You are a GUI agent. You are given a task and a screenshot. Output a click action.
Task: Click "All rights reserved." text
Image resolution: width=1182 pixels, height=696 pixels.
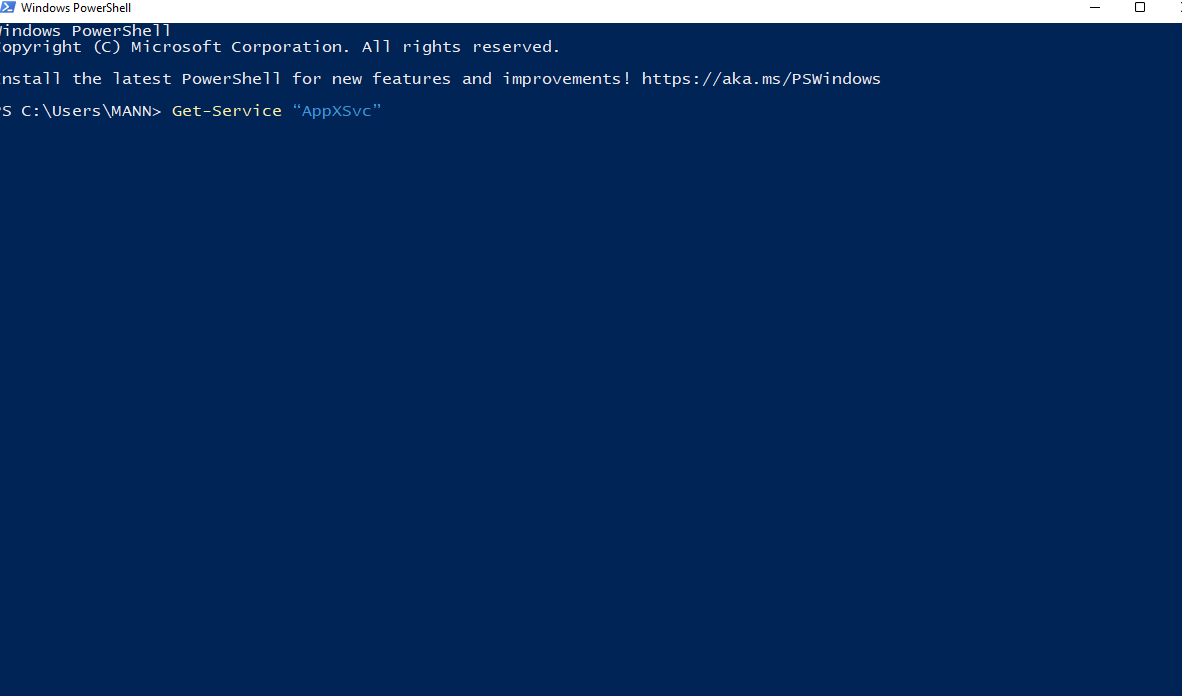(461, 47)
